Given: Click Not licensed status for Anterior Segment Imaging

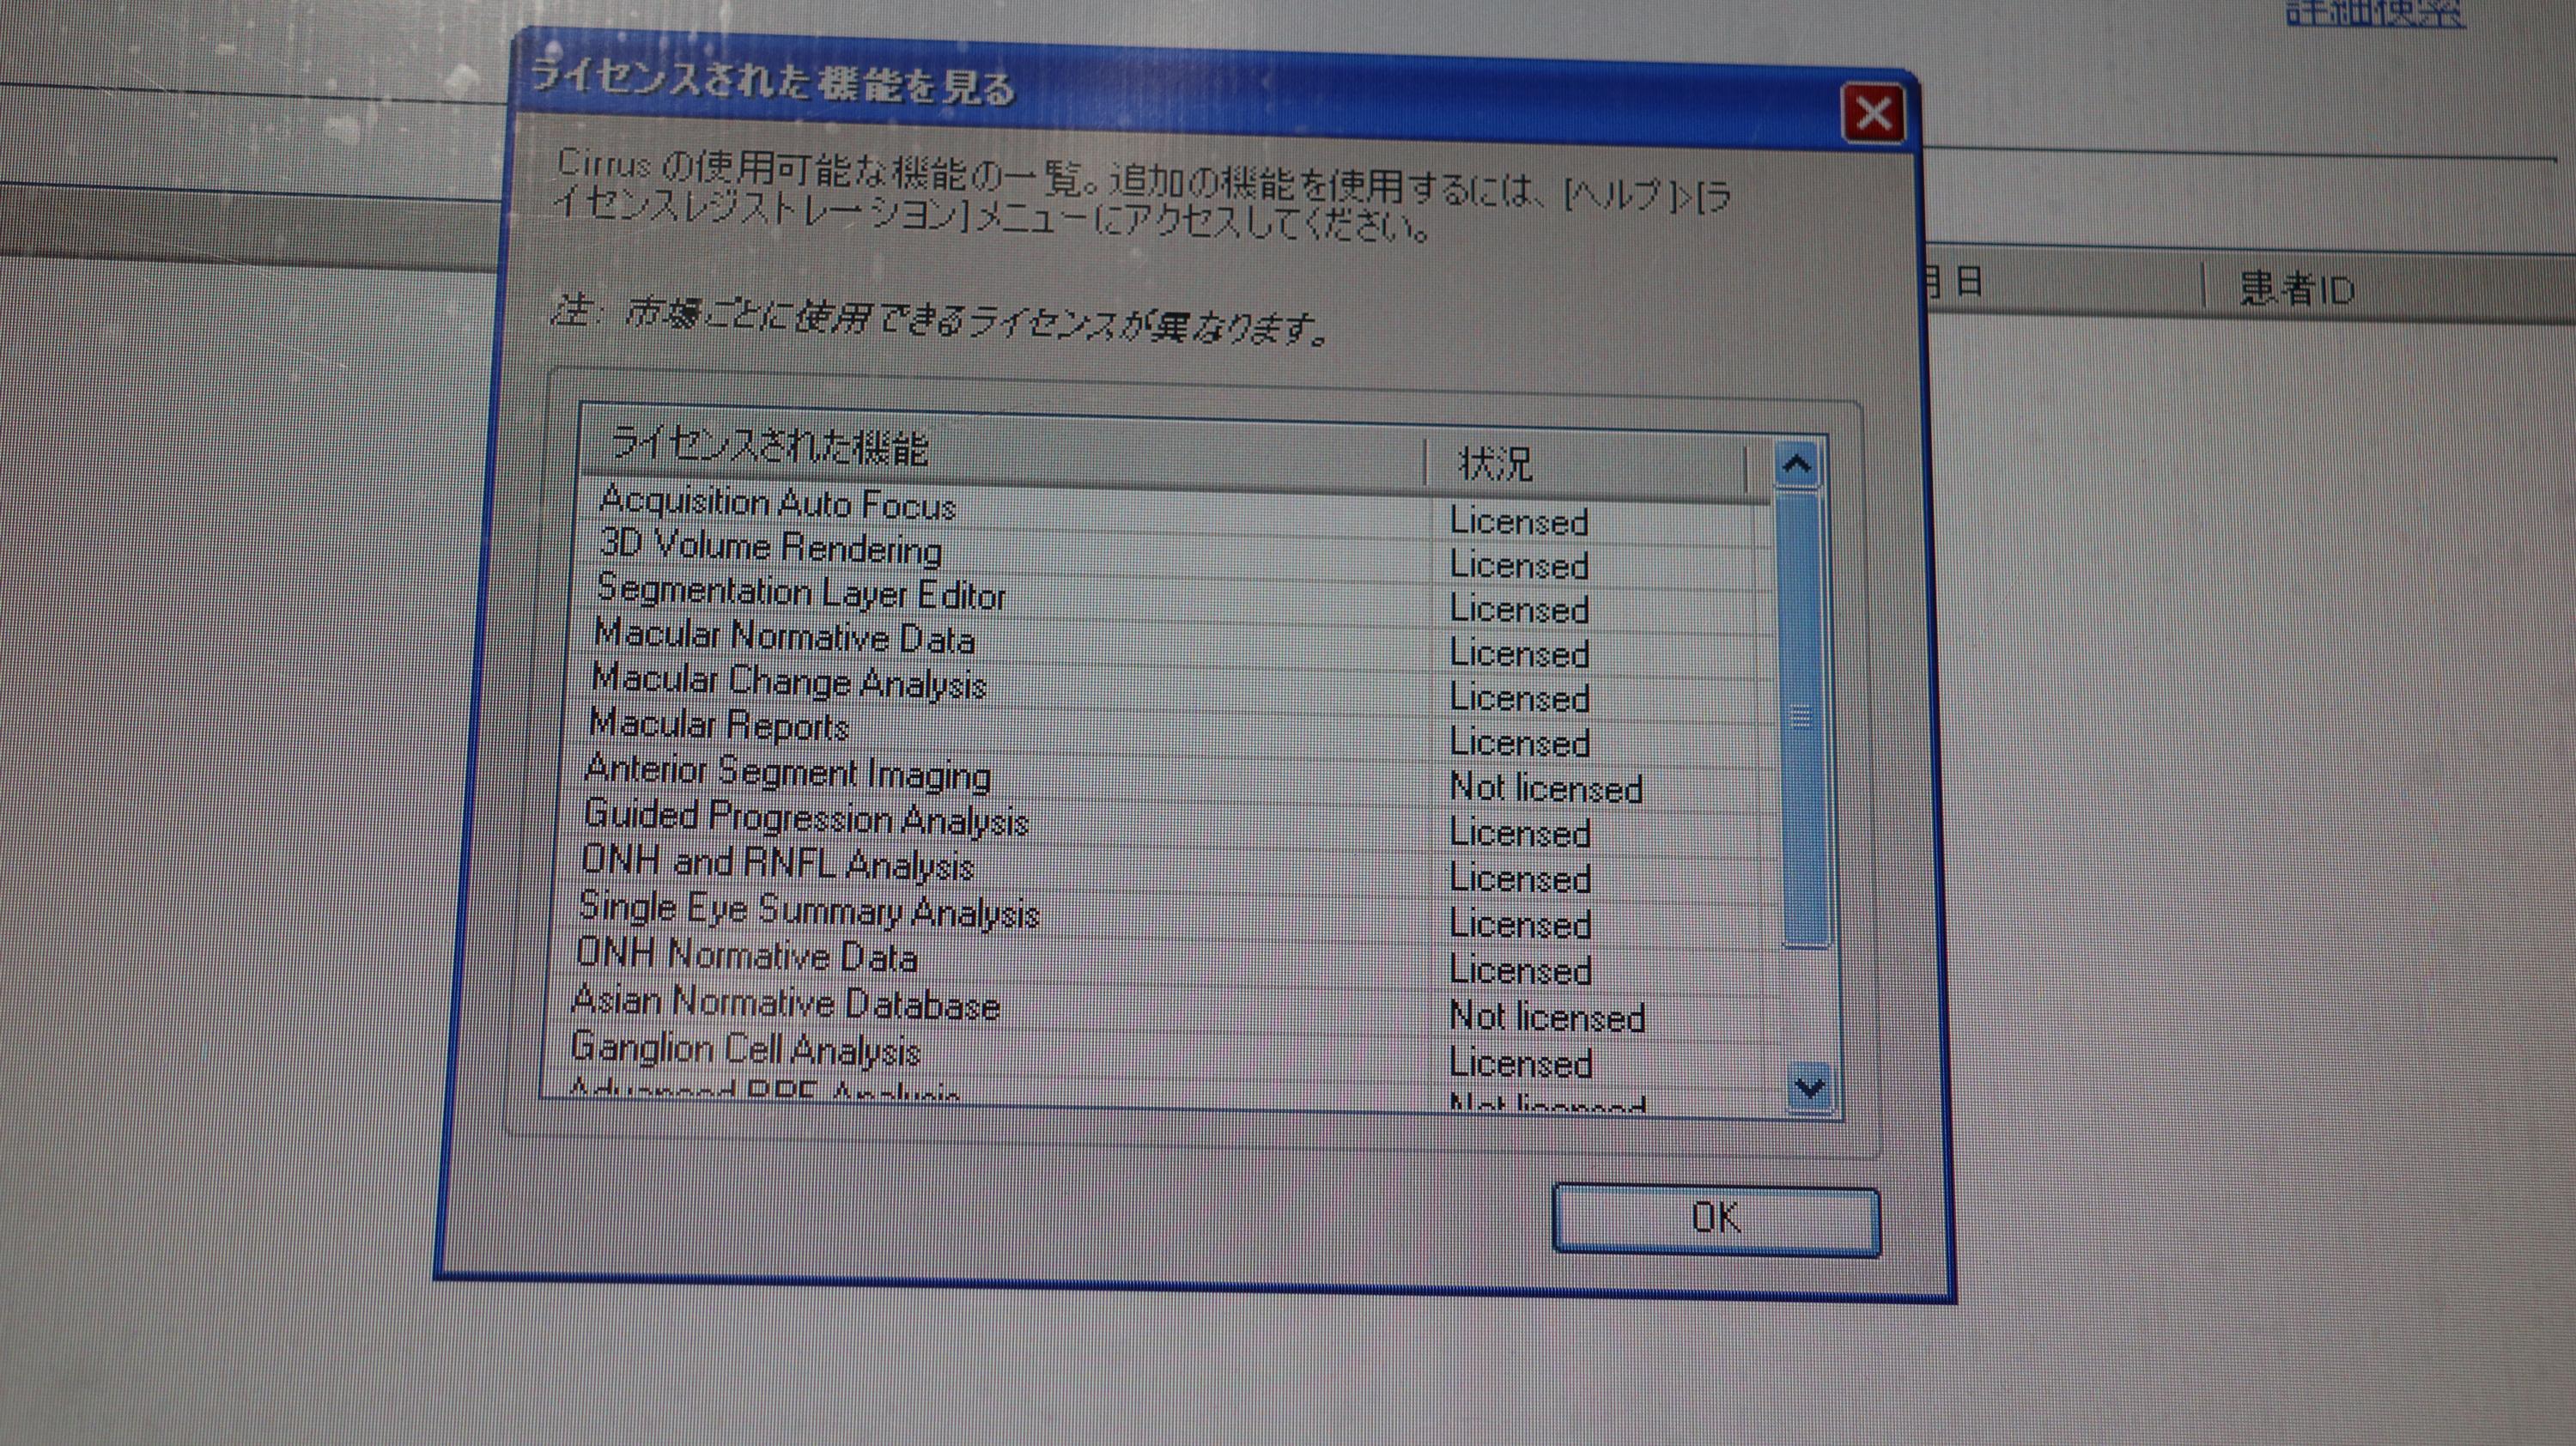Looking at the screenshot, I should click(1546, 789).
